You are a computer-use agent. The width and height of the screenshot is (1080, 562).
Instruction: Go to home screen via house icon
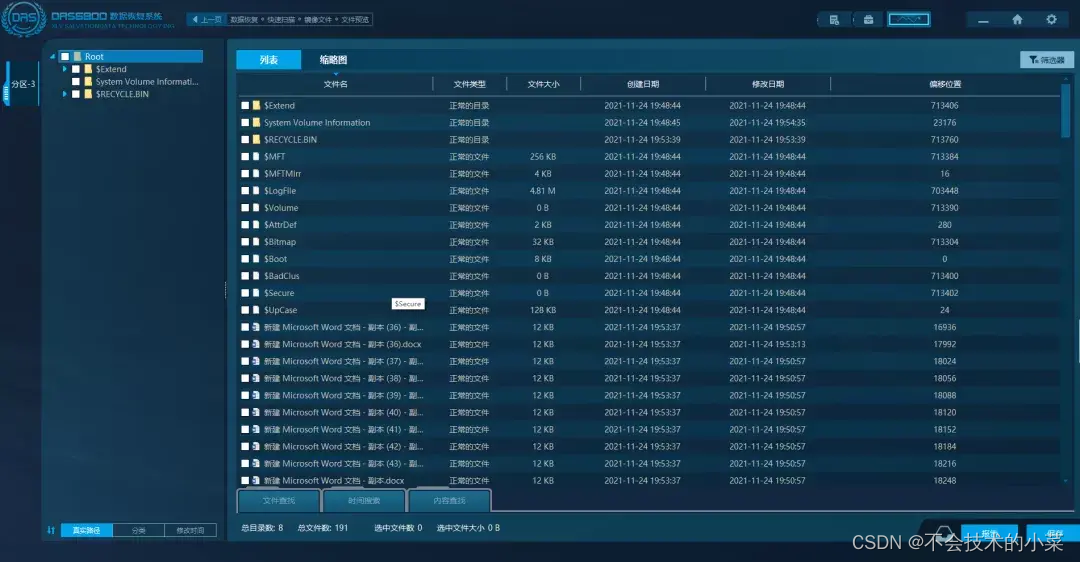pos(1017,19)
